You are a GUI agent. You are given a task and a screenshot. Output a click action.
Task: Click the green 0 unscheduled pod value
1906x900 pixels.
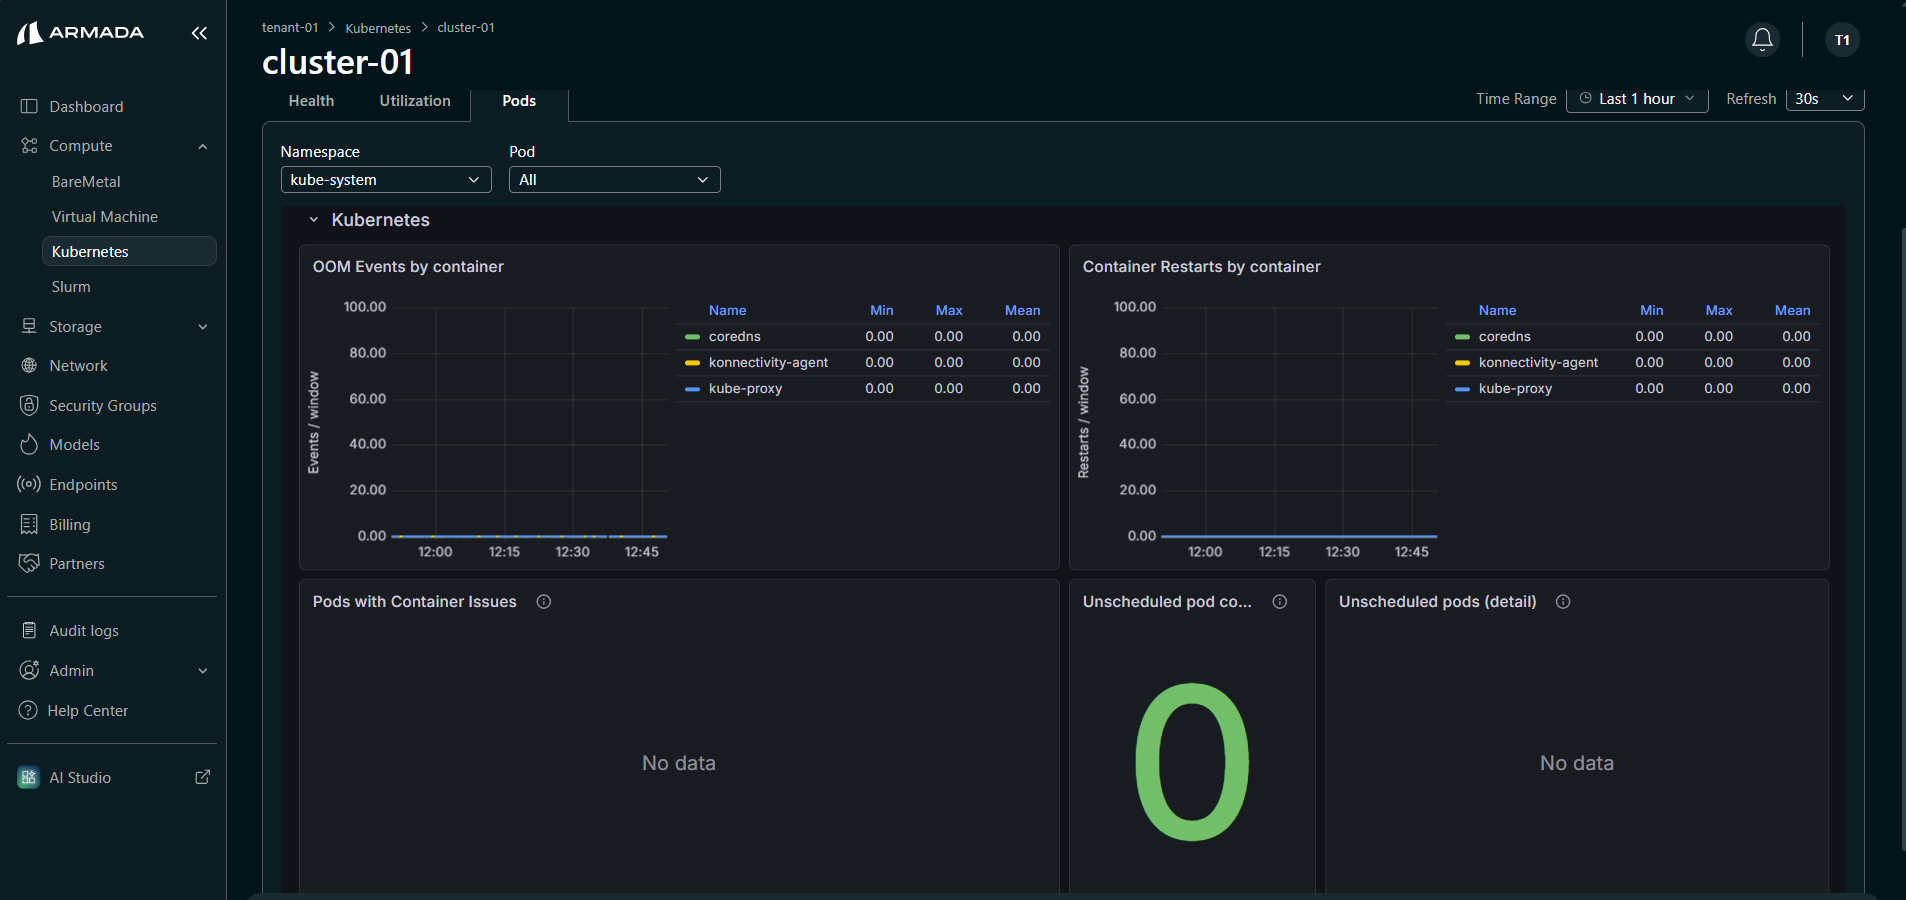(1192, 762)
